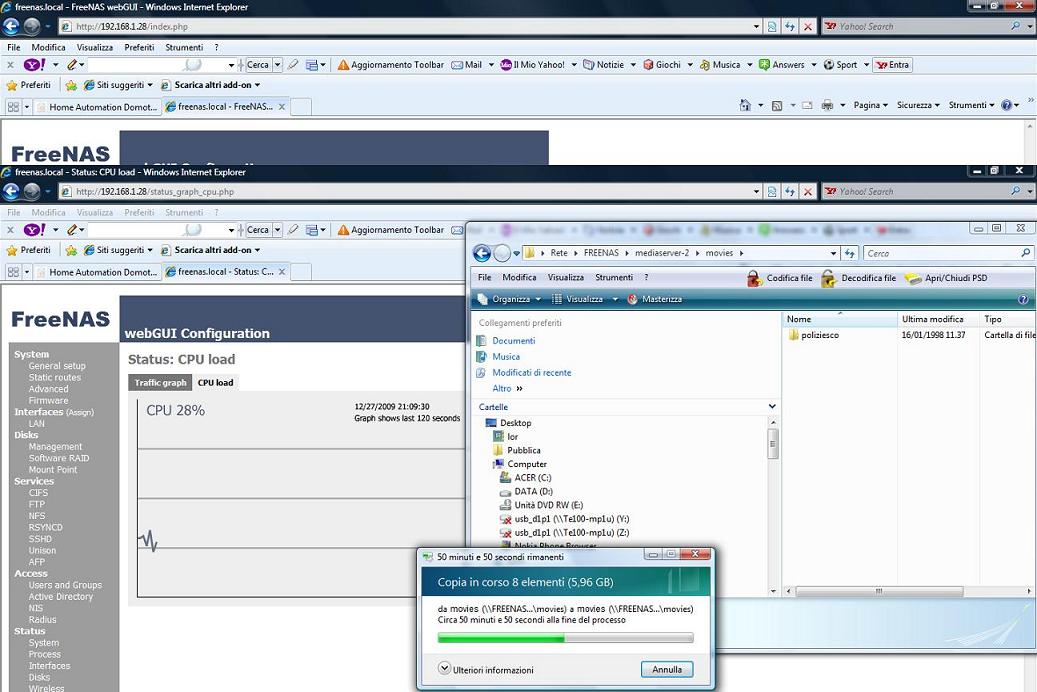Open Modifica menu in Explorer window
The width and height of the screenshot is (1037, 692).
(519, 278)
